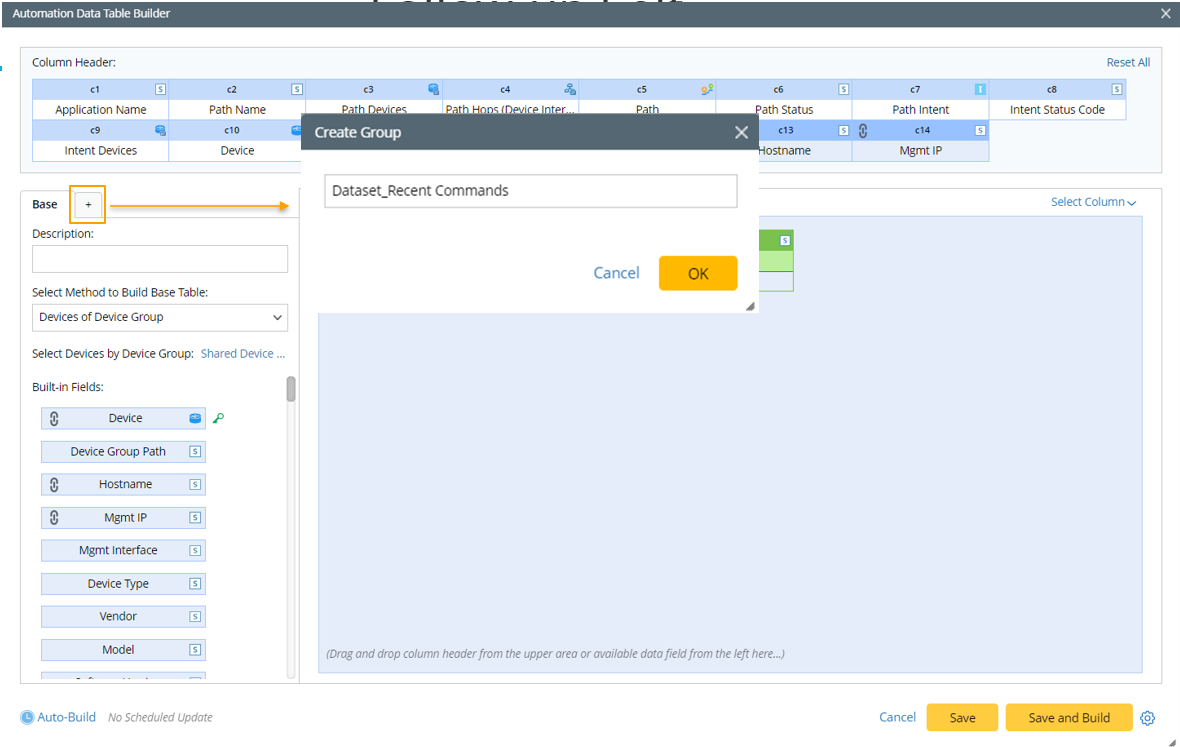
Task: Click the Save button
Action: pos(962,718)
